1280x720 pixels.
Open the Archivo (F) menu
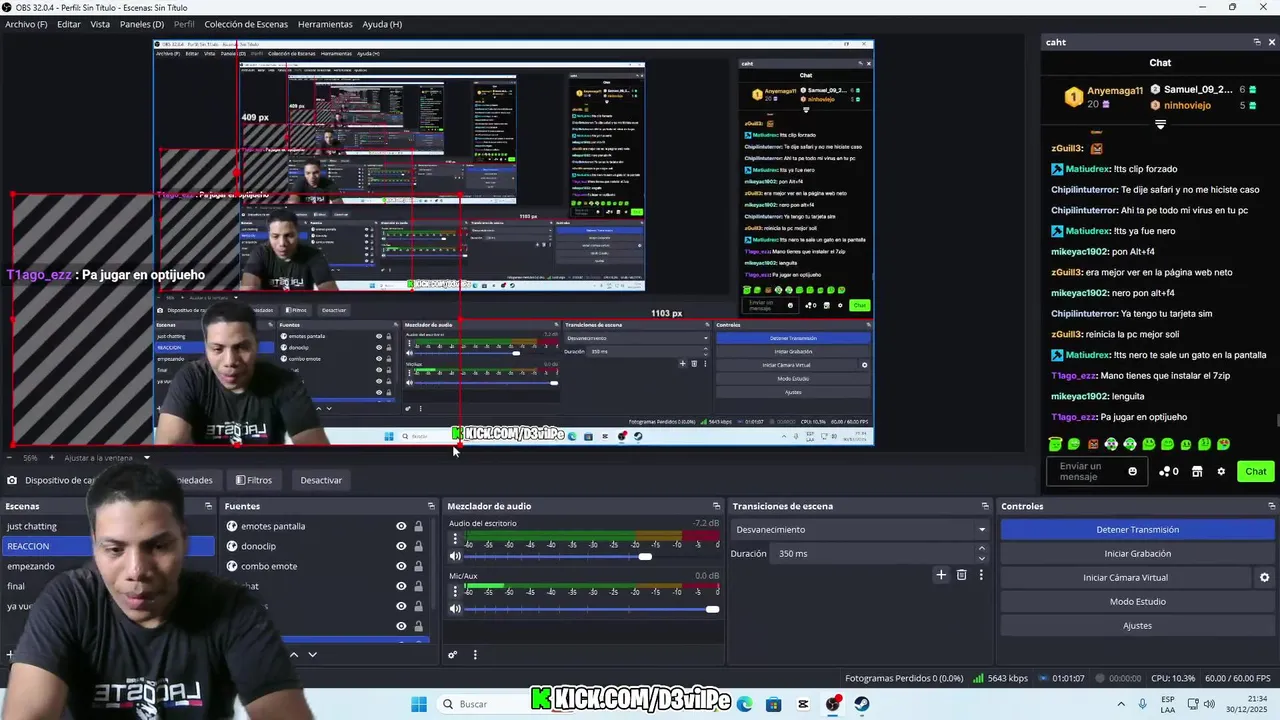[x=26, y=24]
